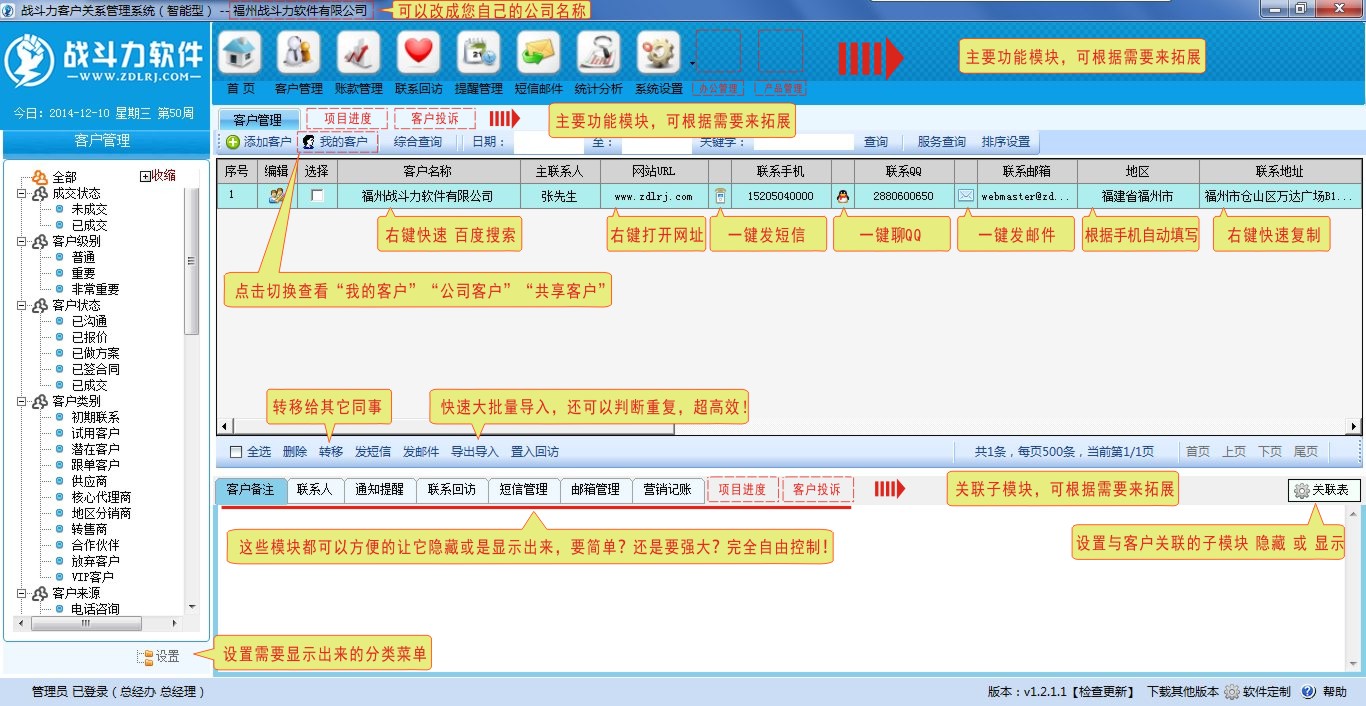Image resolution: width=1366 pixels, height=706 pixels.
Task: Click 导出导入 export import link
Action: 474,452
